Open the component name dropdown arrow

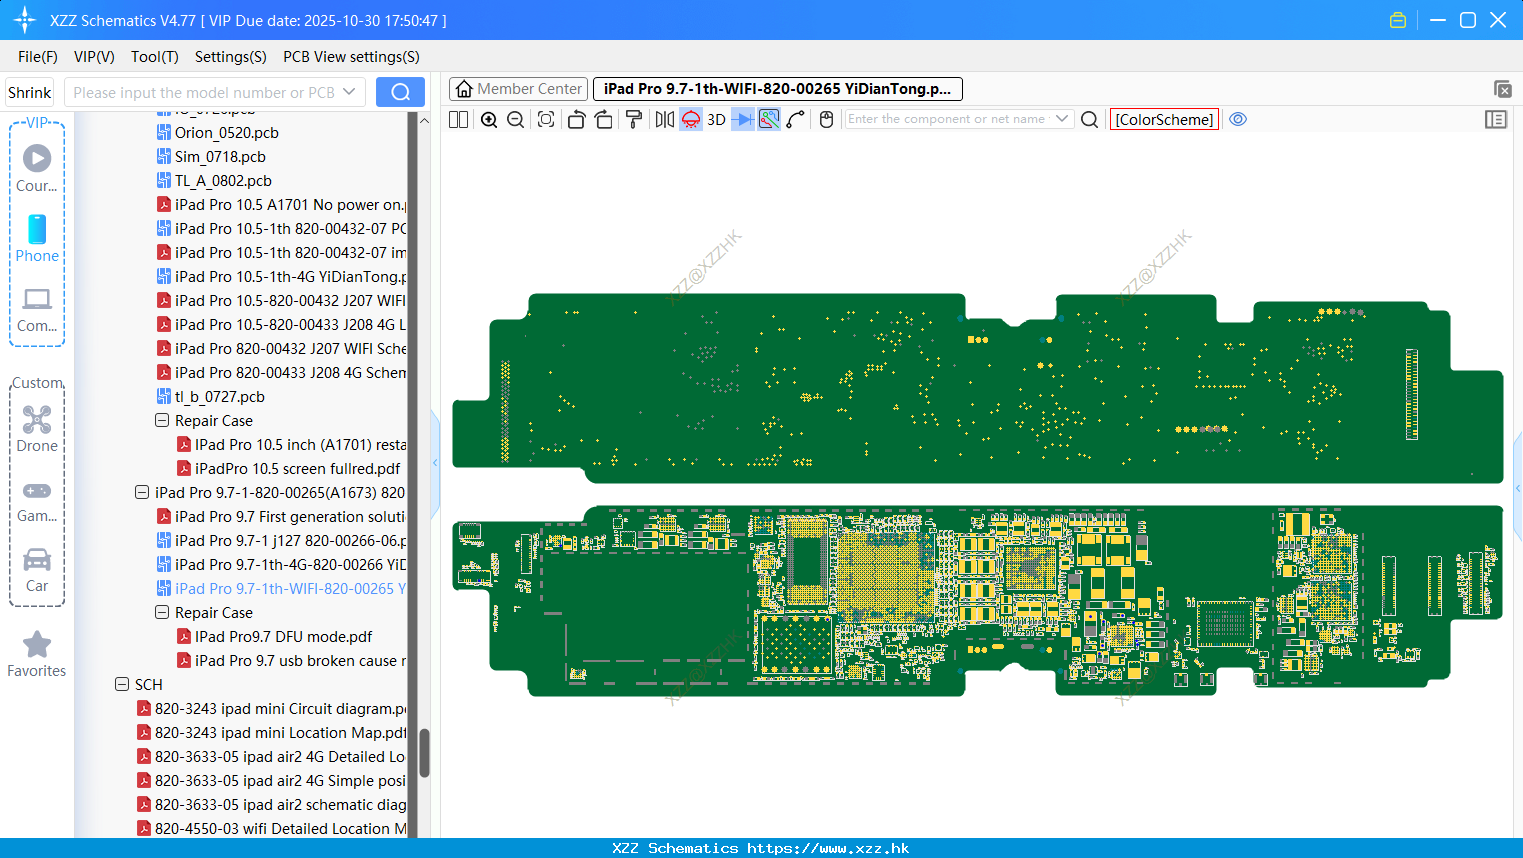1062,119
